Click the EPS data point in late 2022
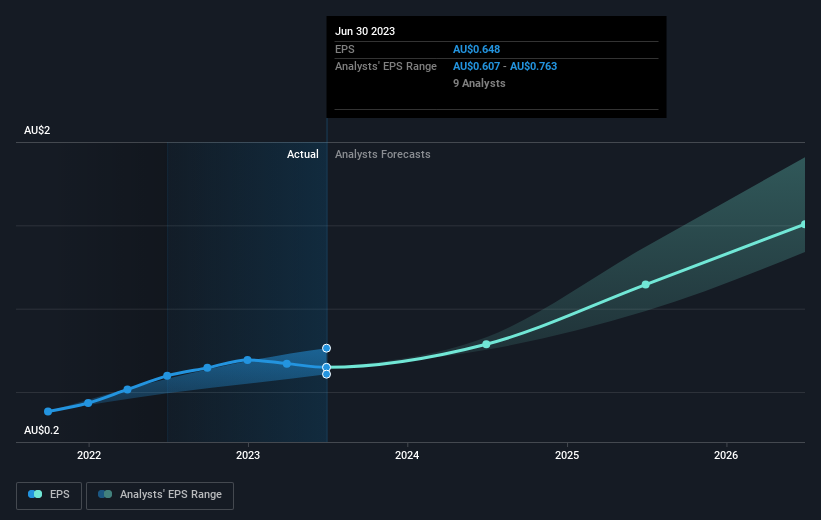The width and height of the screenshot is (821, 520). tap(207, 368)
